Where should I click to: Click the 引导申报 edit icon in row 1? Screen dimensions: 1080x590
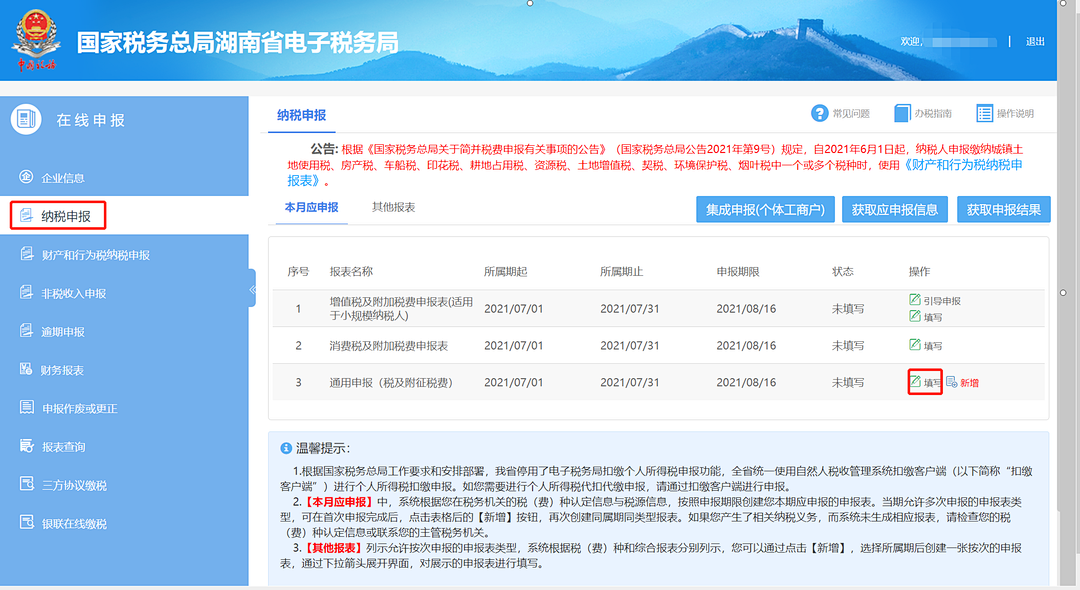(915, 299)
